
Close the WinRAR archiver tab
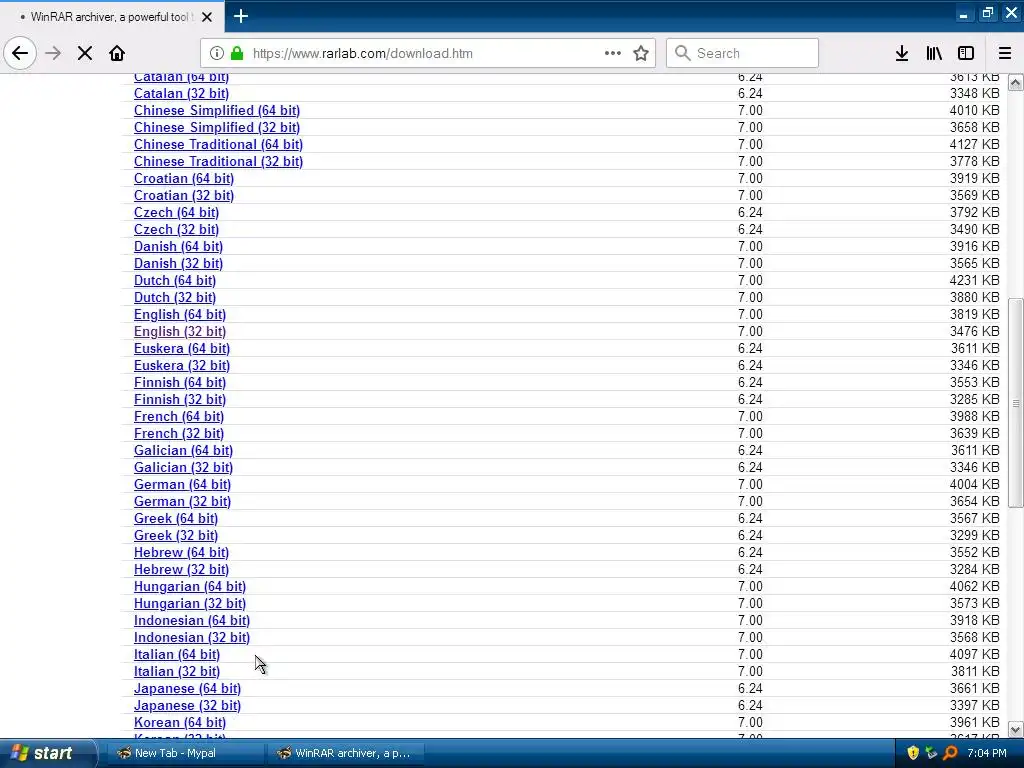tap(207, 17)
